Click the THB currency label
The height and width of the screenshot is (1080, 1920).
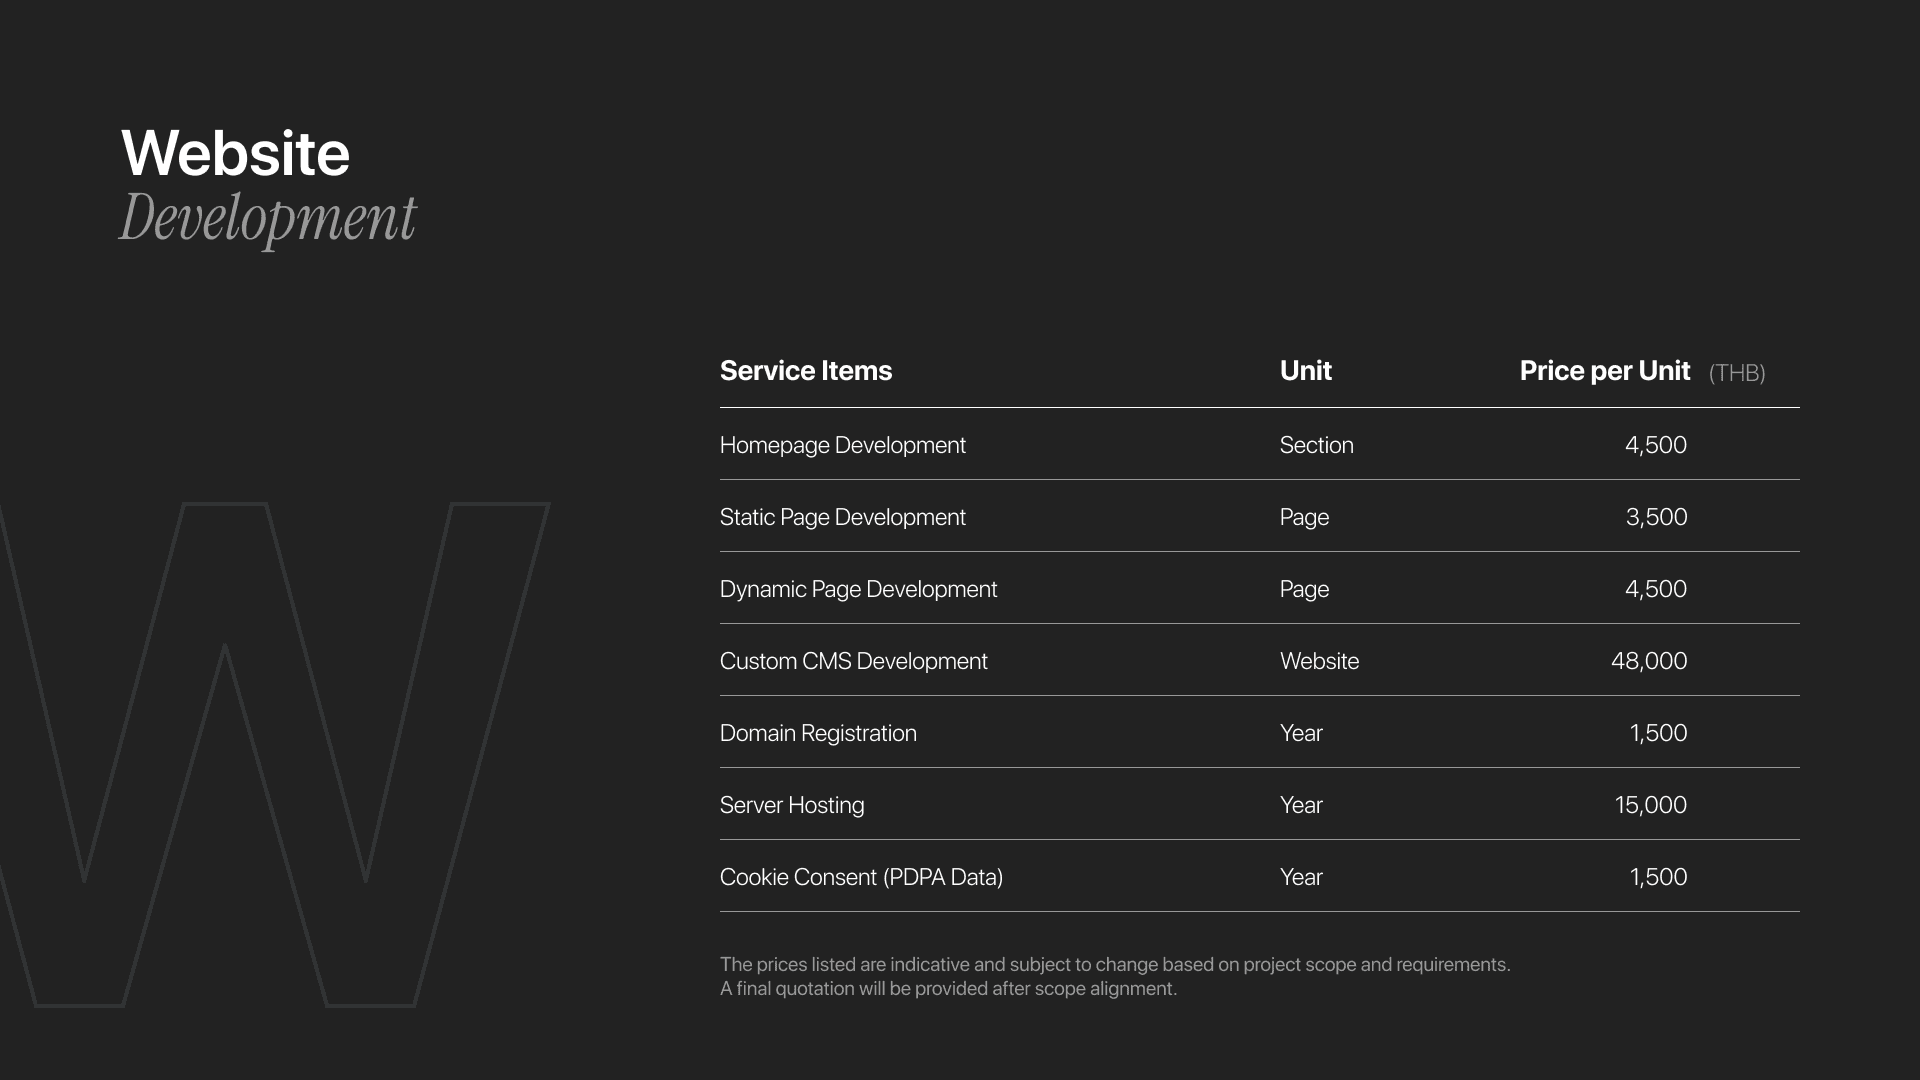[1737, 373]
